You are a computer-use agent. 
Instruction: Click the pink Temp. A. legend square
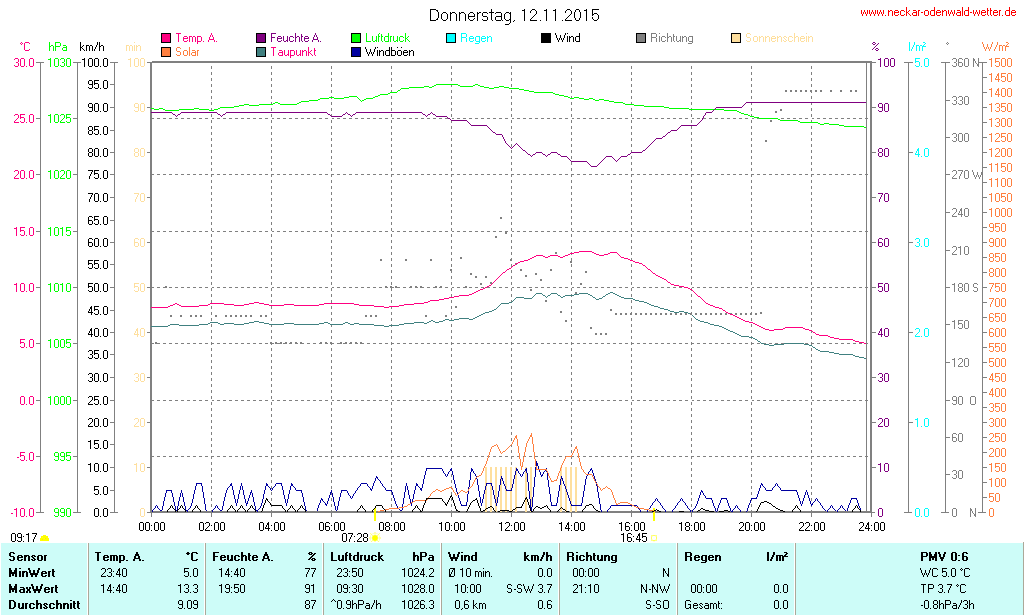(166, 39)
